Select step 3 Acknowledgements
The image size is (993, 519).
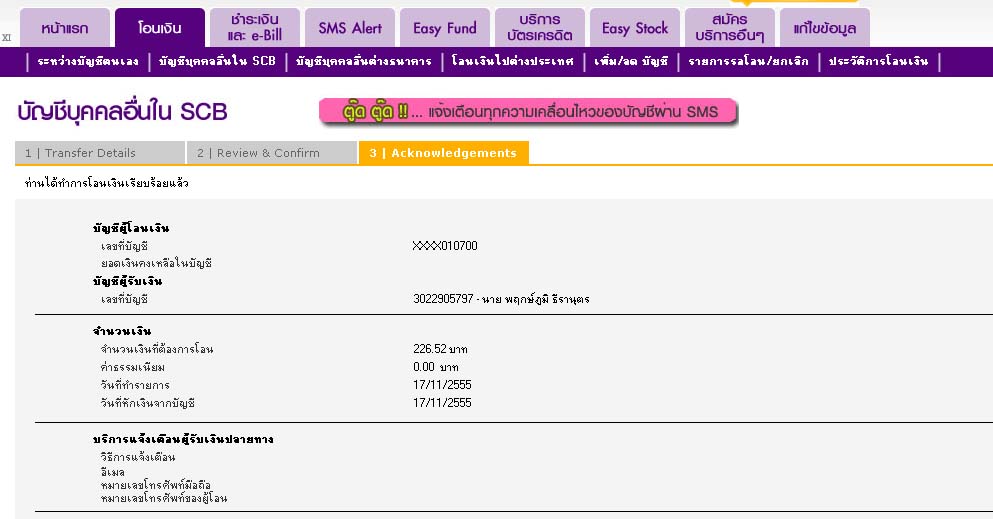tap(443, 153)
